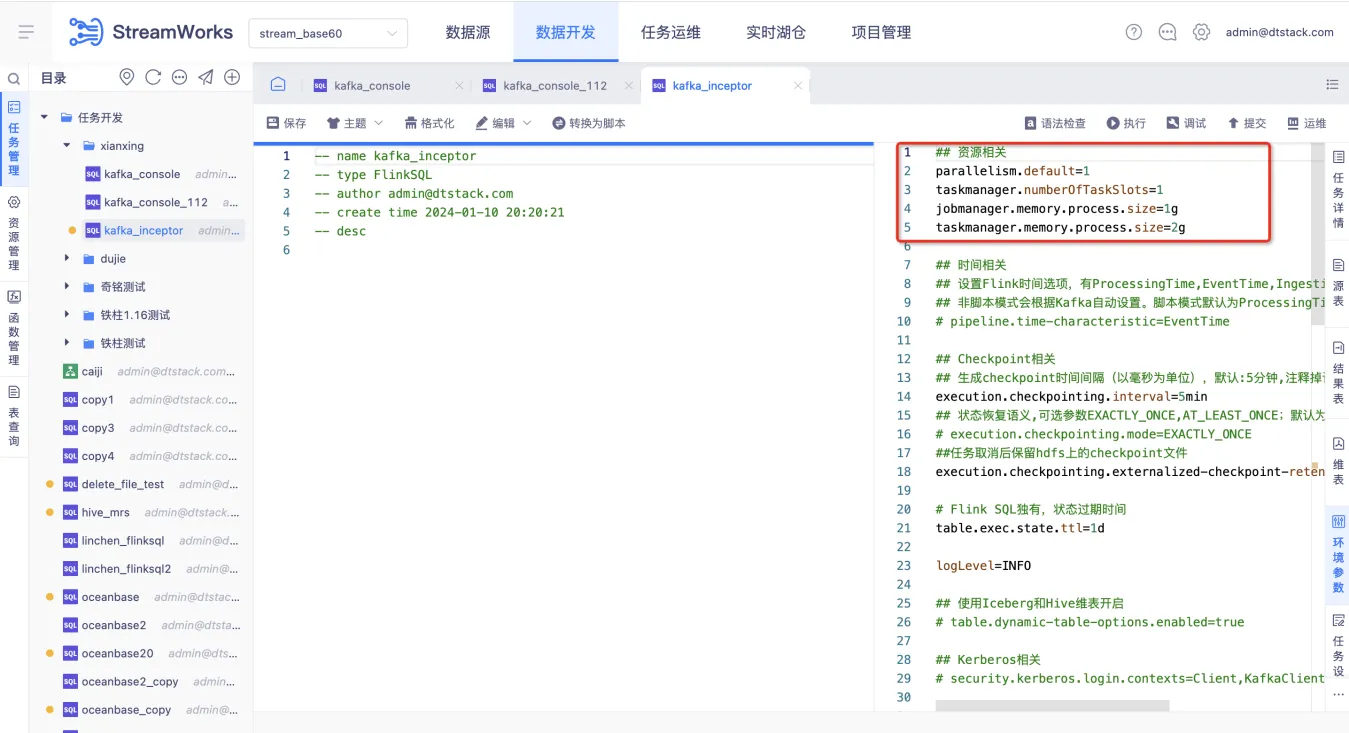The height and width of the screenshot is (733, 1349).
Task: Click the 执行 execute button
Action: click(1126, 123)
